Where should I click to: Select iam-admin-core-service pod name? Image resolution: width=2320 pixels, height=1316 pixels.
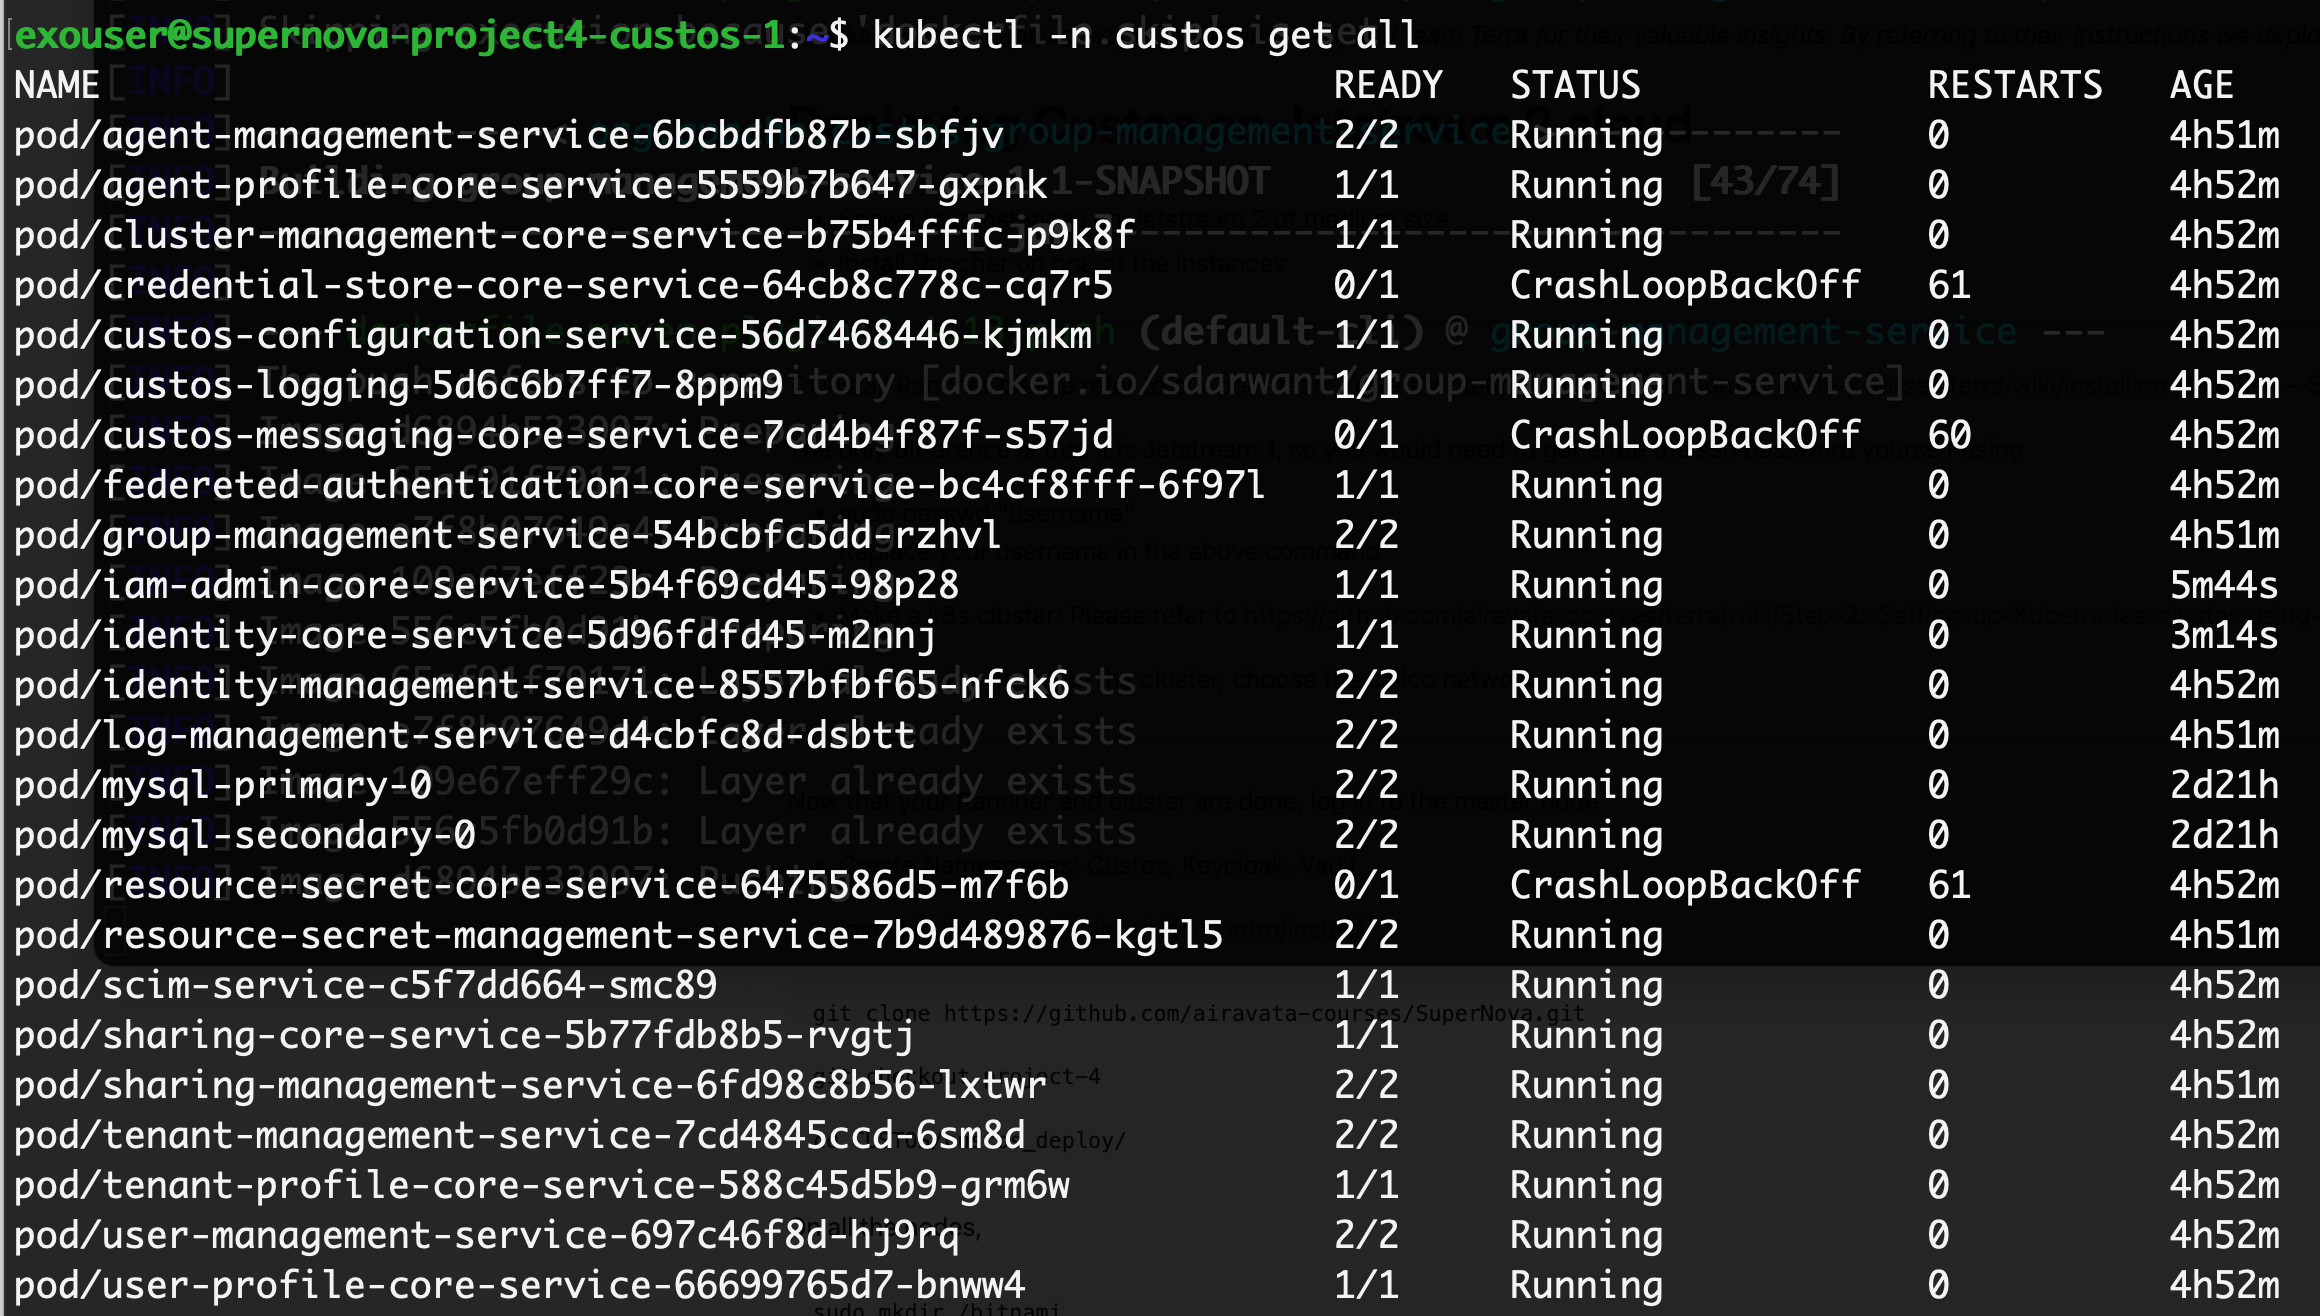click(x=486, y=585)
